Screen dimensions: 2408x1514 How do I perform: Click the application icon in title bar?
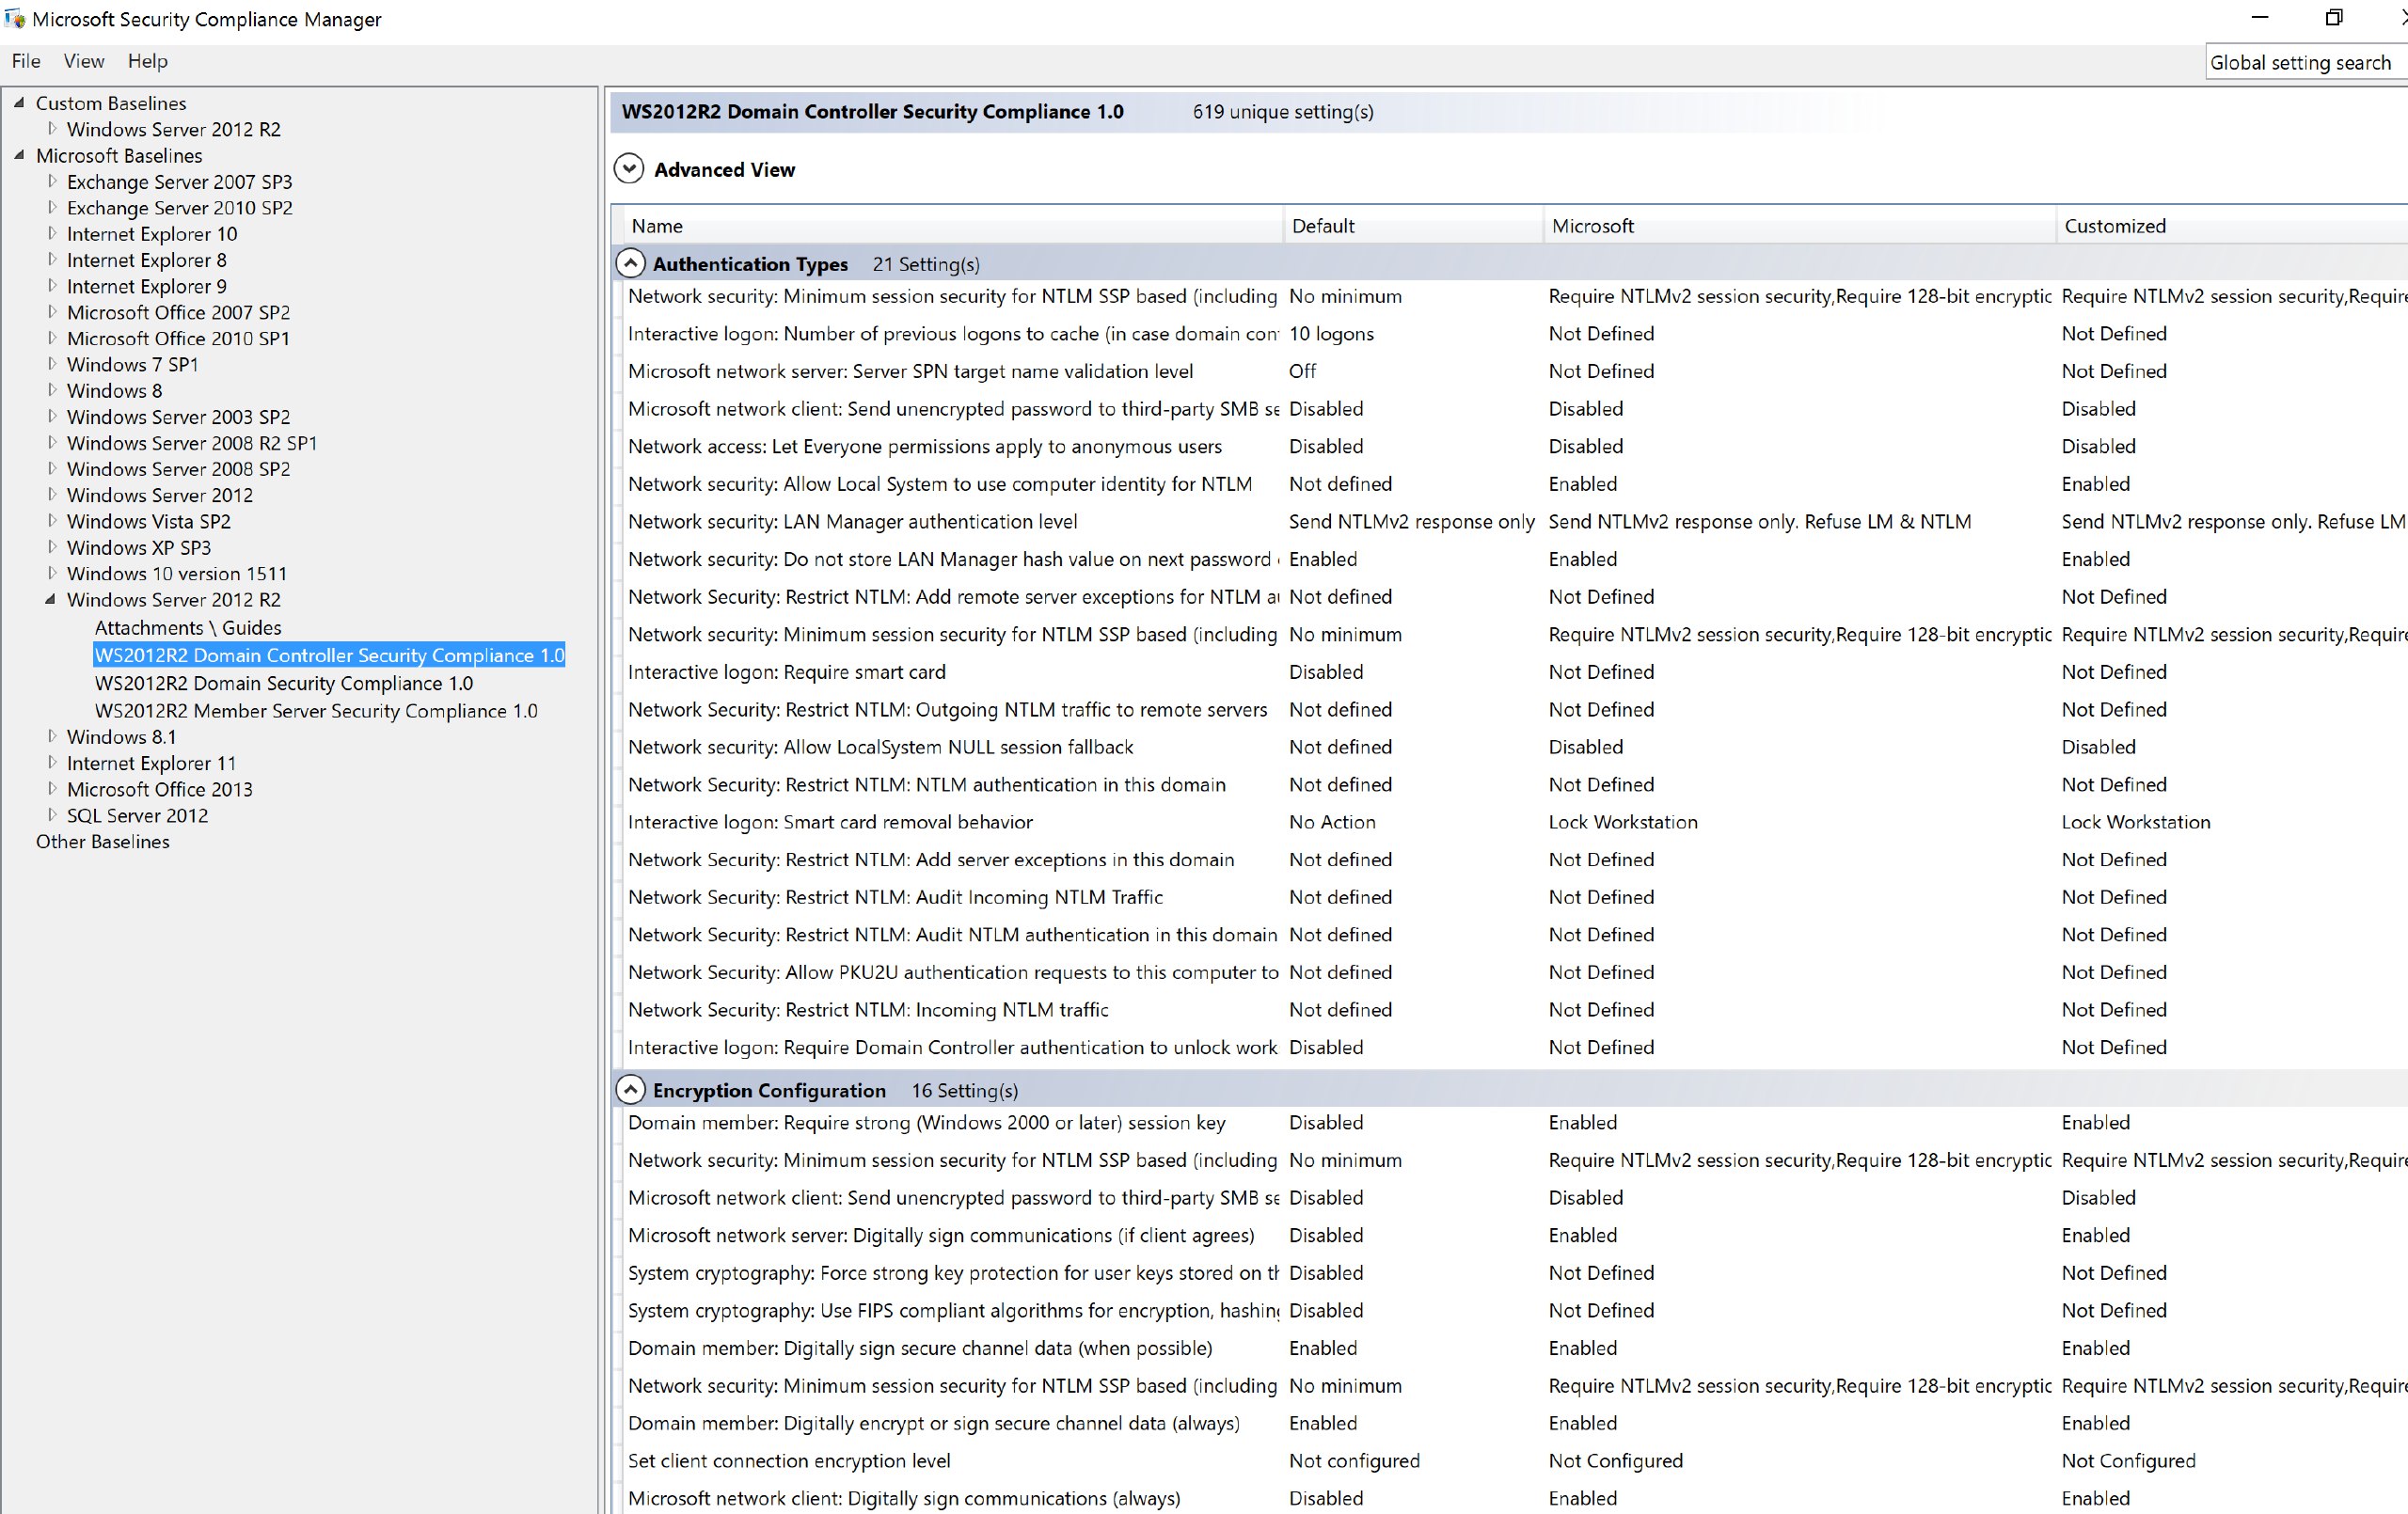15,18
